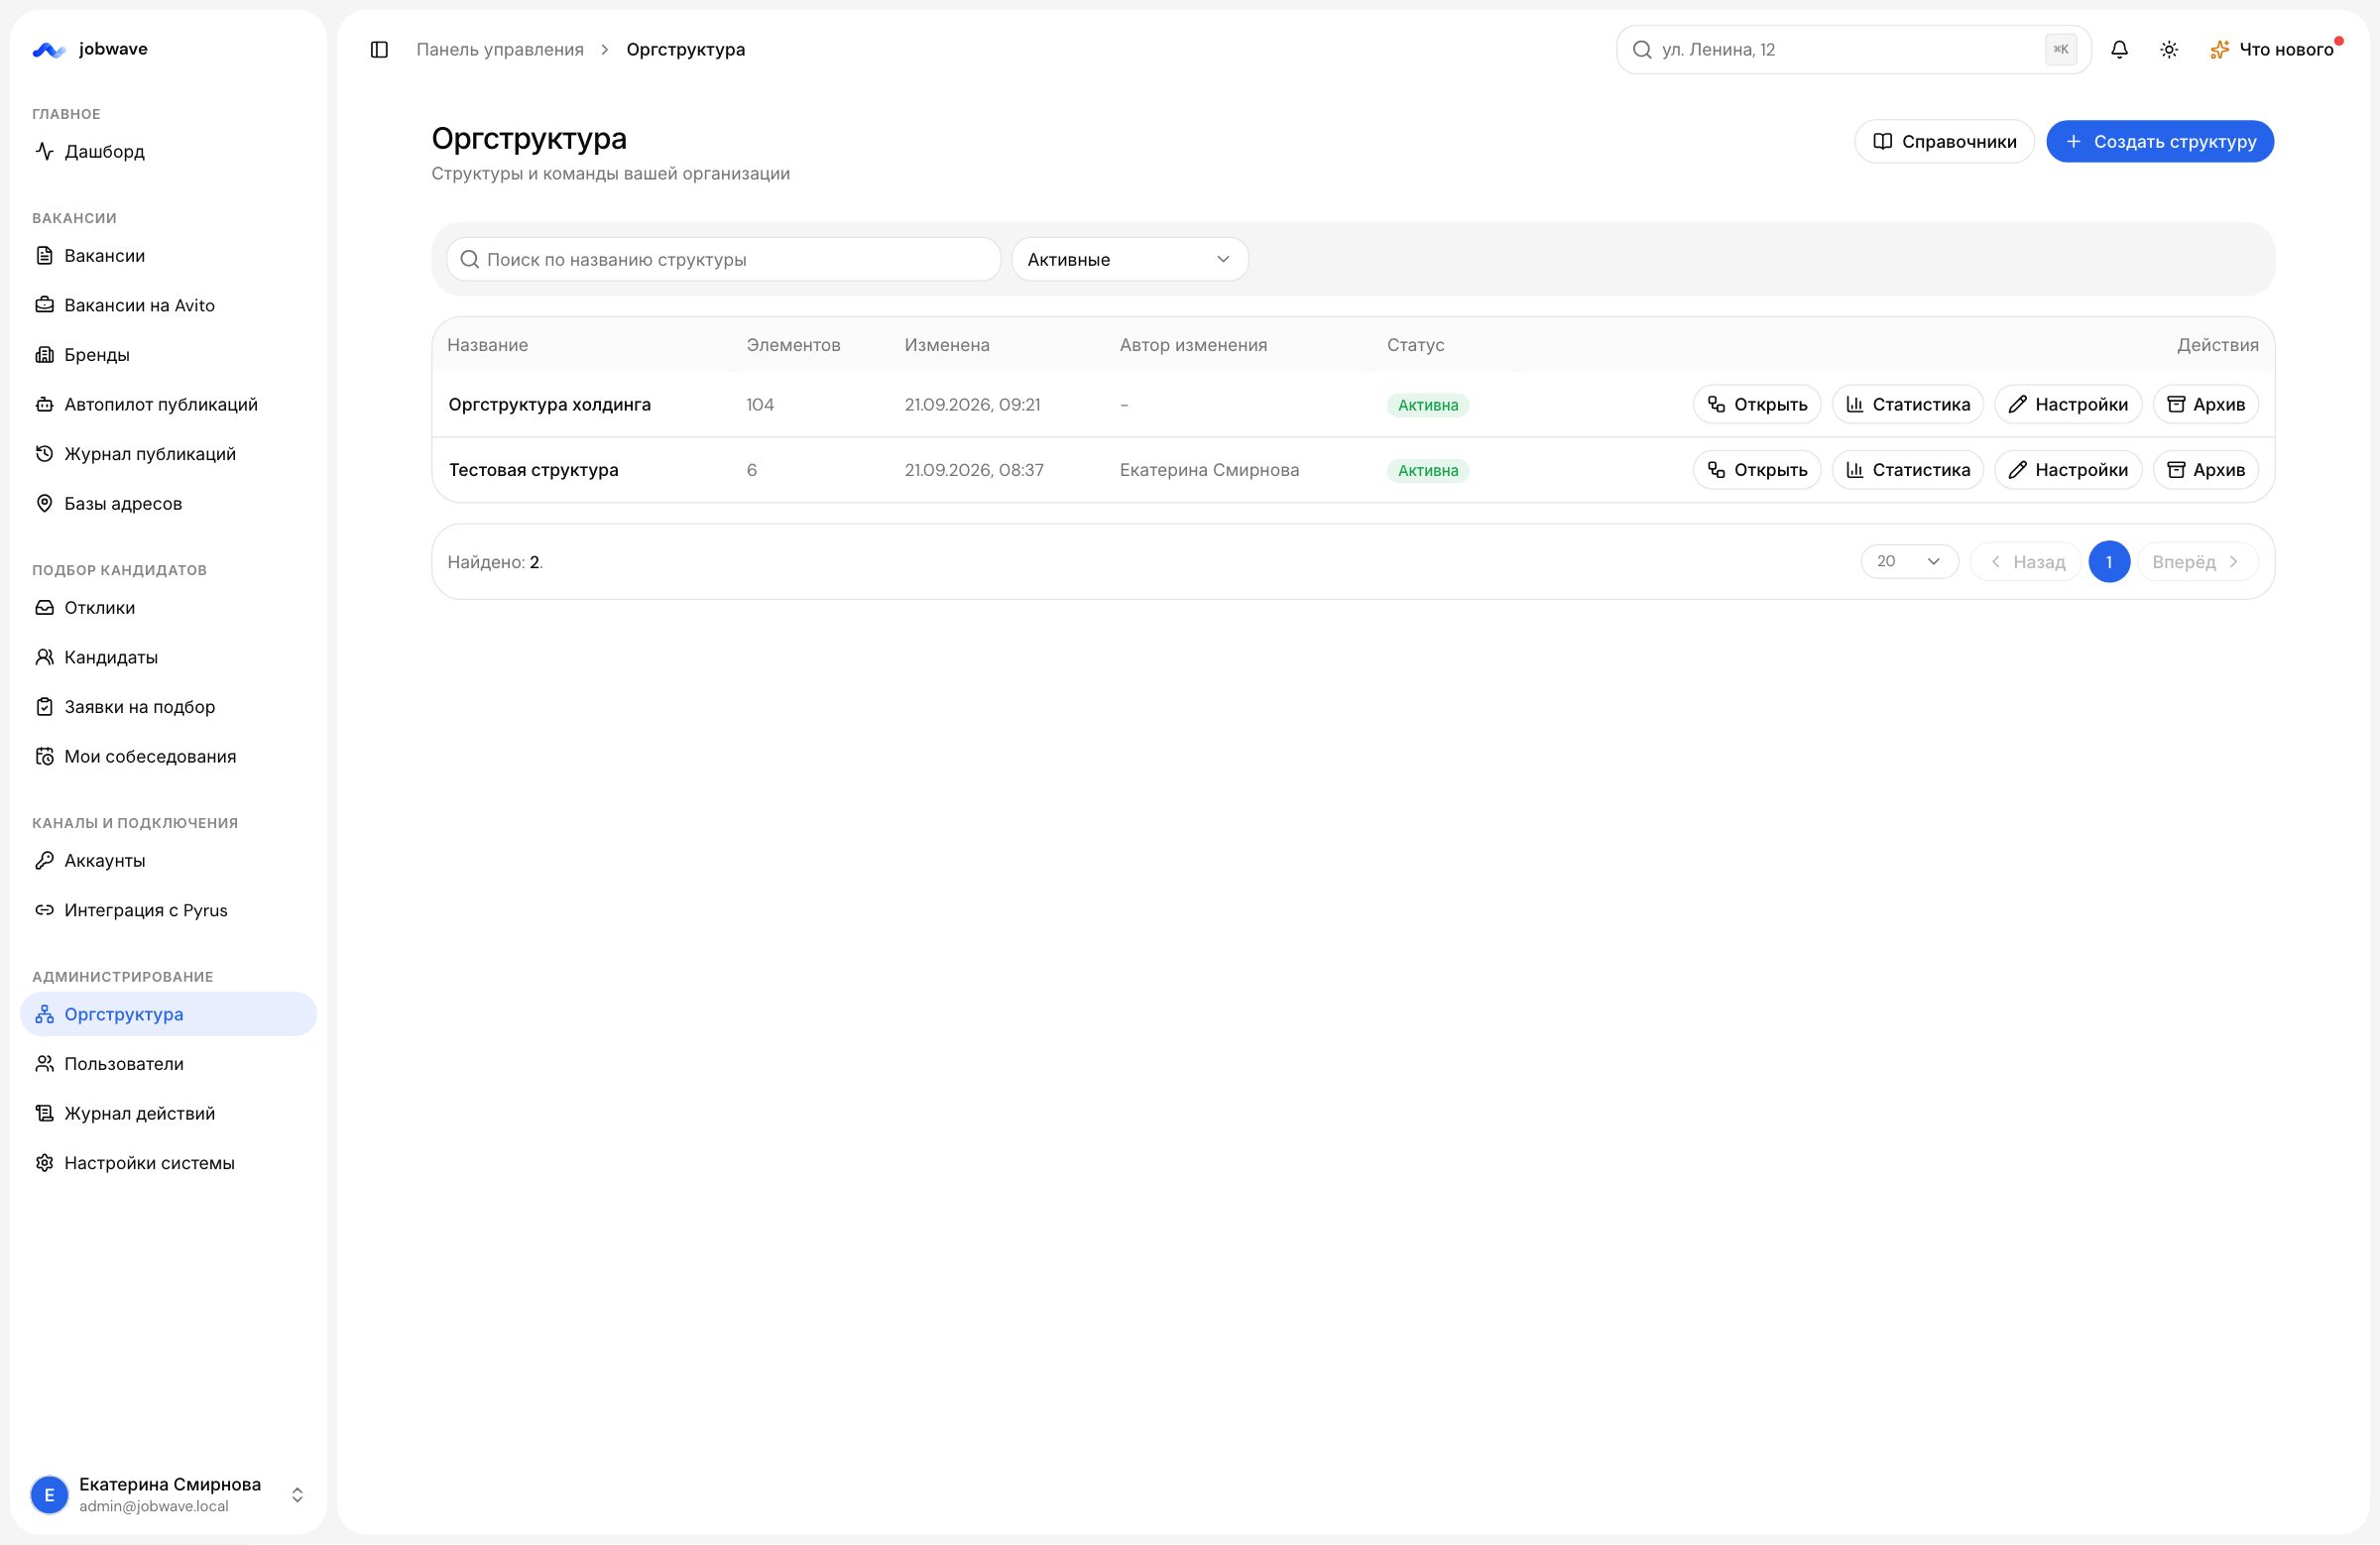View Статистика for Оргструктура холдинга
2380x1545 pixels.
pos(1907,404)
